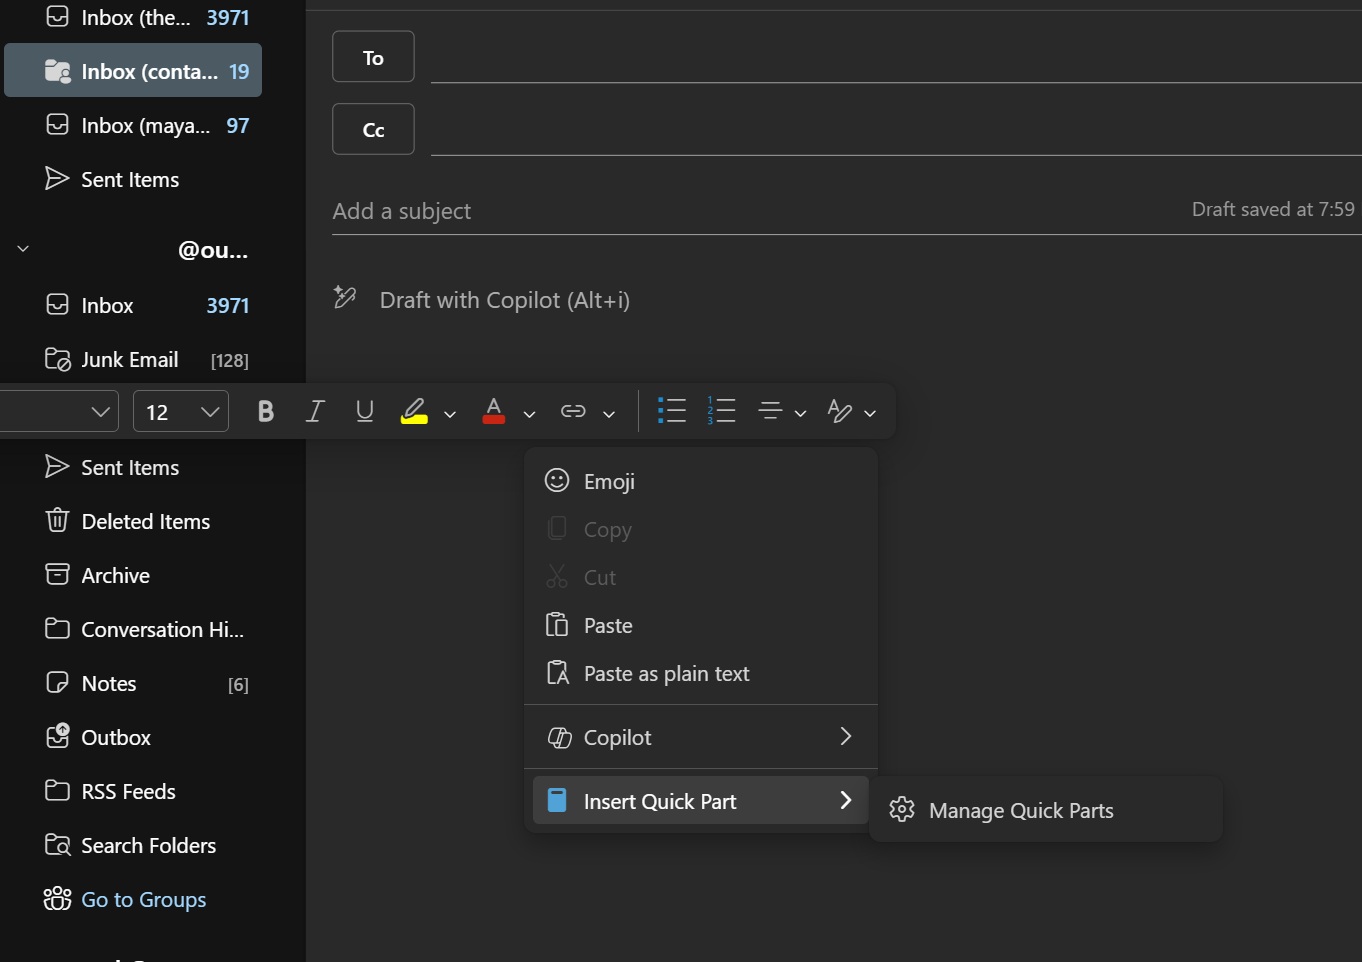1362x962 pixels.
Task: Click the Cc recipients button
Action: [x=373, y=129]
